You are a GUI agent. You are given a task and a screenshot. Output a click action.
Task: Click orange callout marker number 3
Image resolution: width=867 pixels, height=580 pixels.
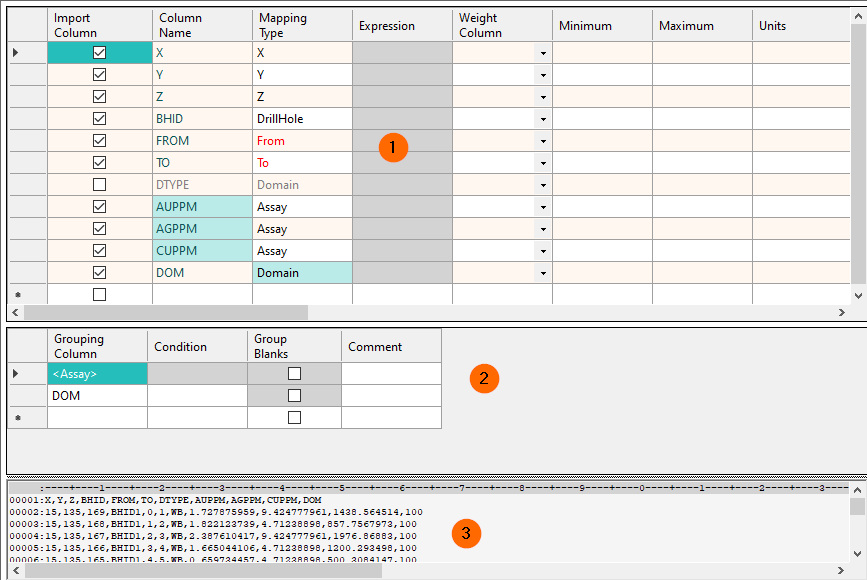coord(463,533)
